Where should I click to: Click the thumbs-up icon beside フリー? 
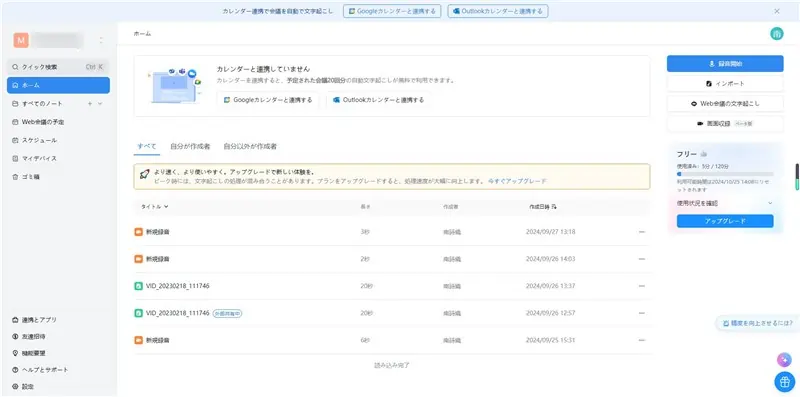coord(704,154)
